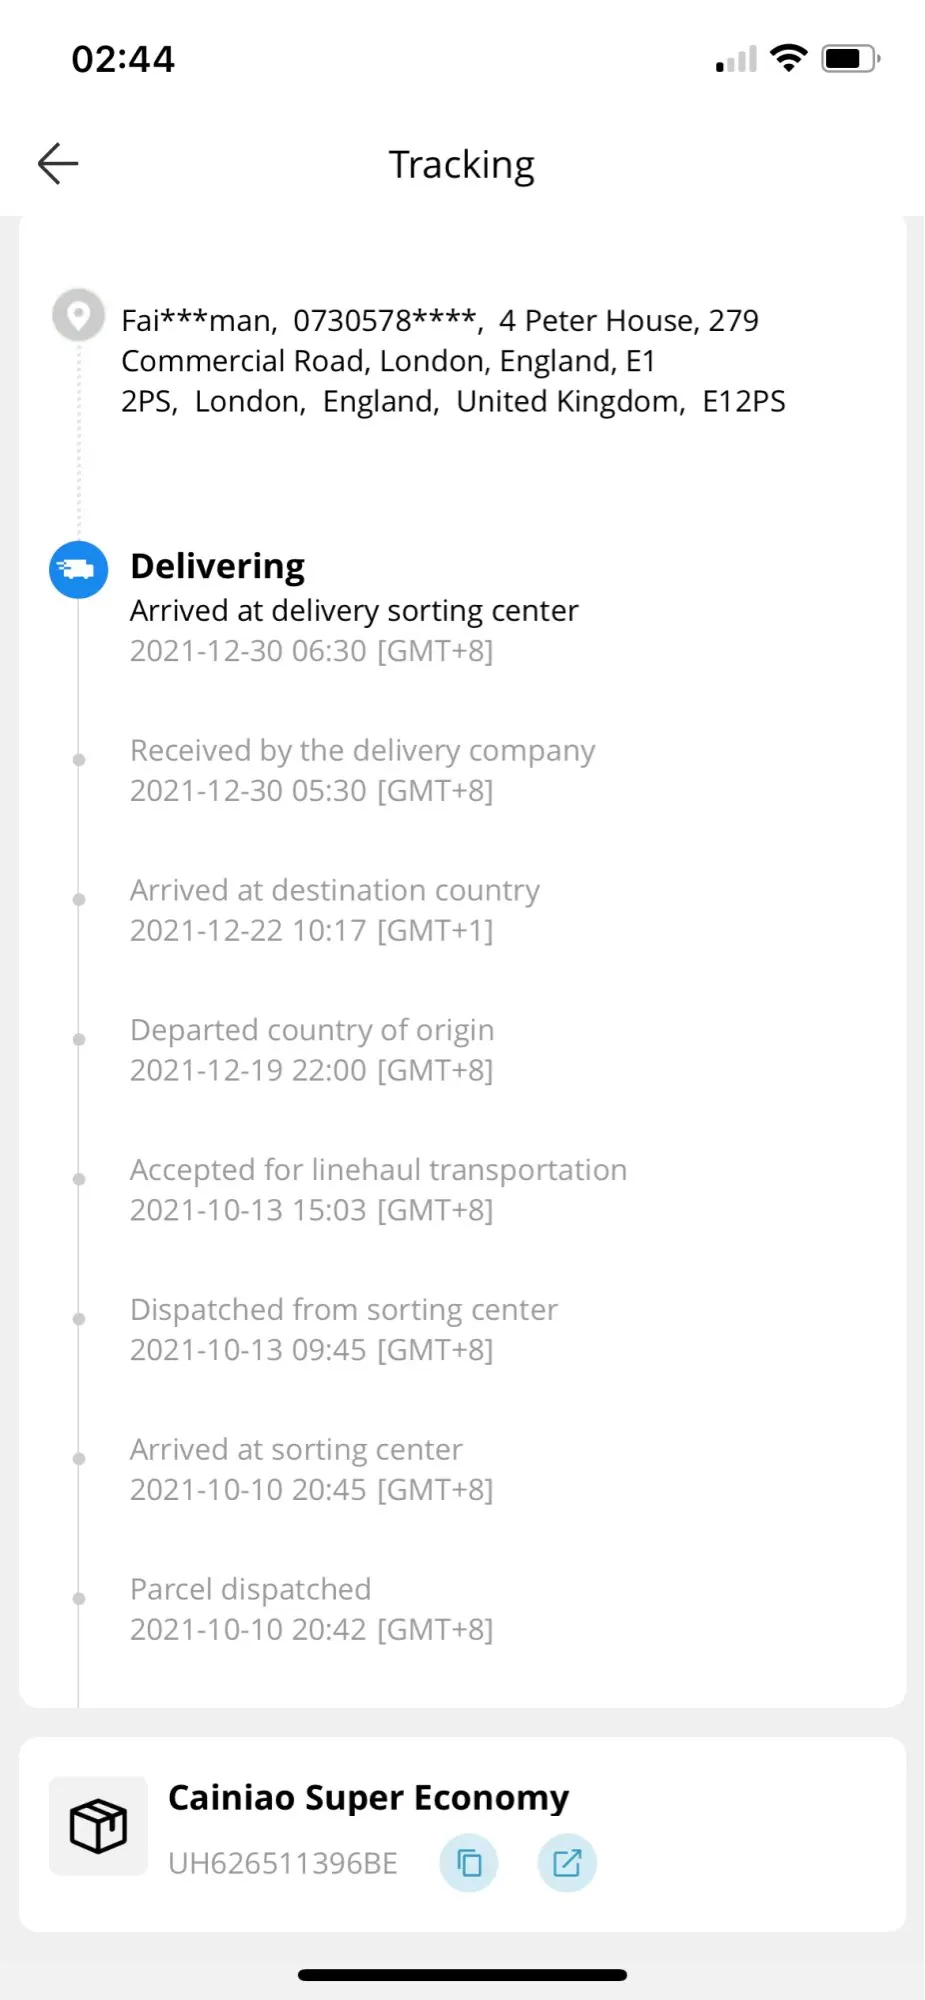Tap the parcel box icon
The width and height of the screenshot is (925, 2000).
click(98, 1826)
